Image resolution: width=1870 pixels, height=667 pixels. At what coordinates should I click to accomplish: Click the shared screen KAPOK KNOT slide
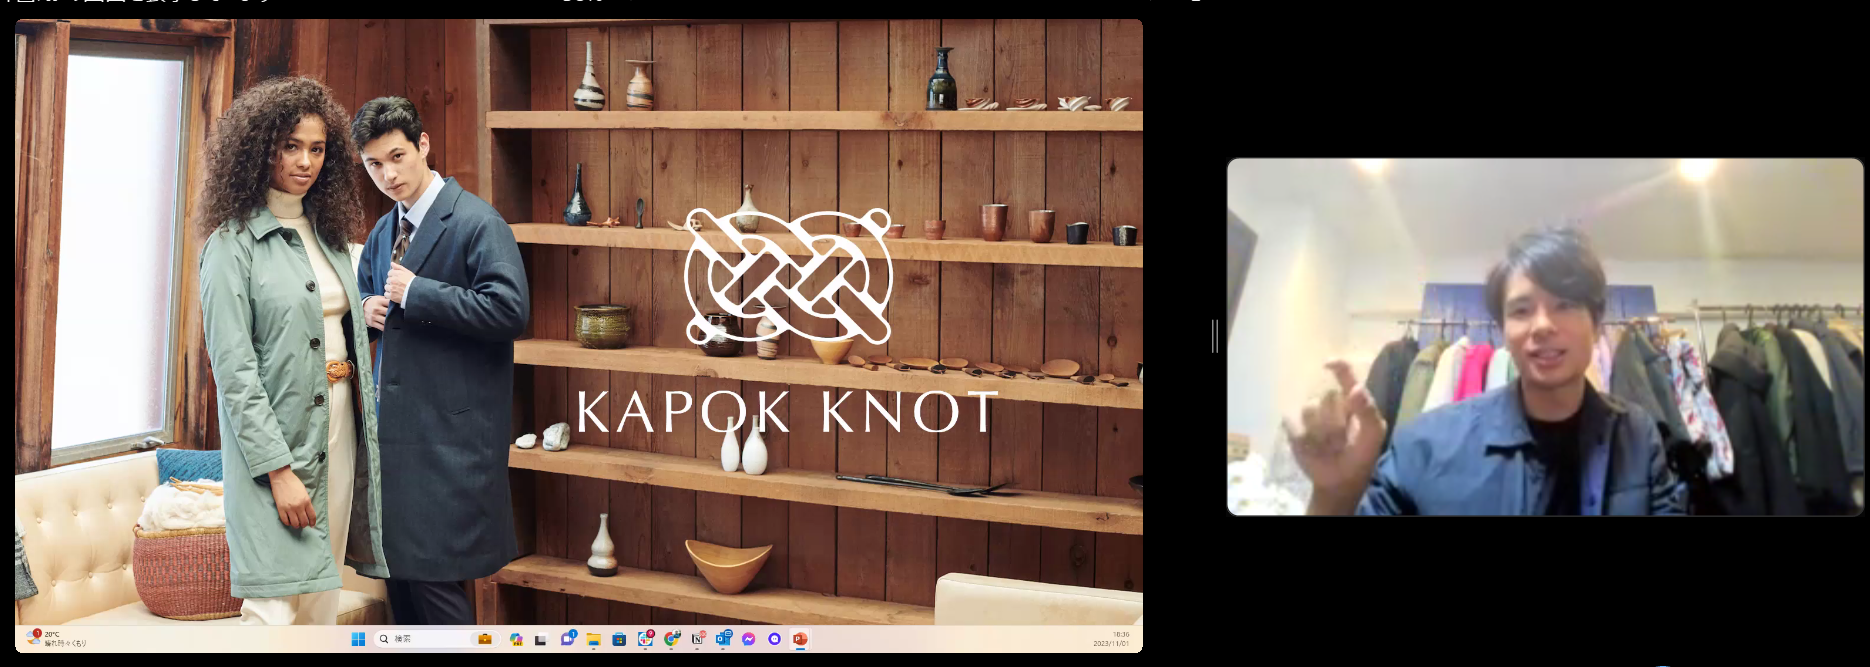pyautogui.click(x=579, y=322)
